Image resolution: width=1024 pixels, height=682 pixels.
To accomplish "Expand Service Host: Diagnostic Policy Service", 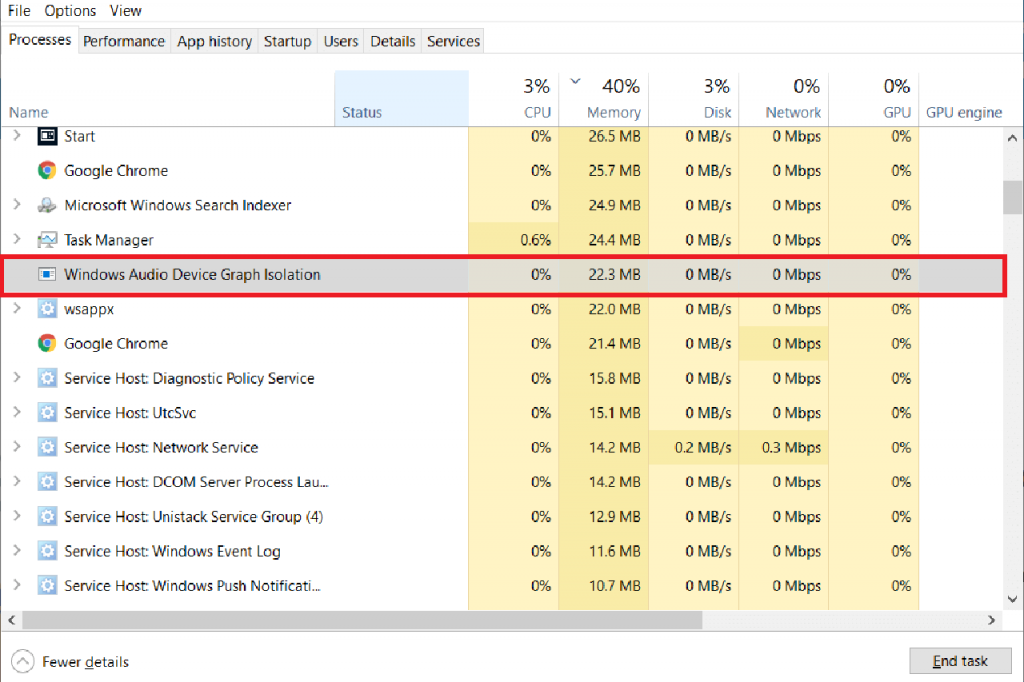I will click(17, 378).
